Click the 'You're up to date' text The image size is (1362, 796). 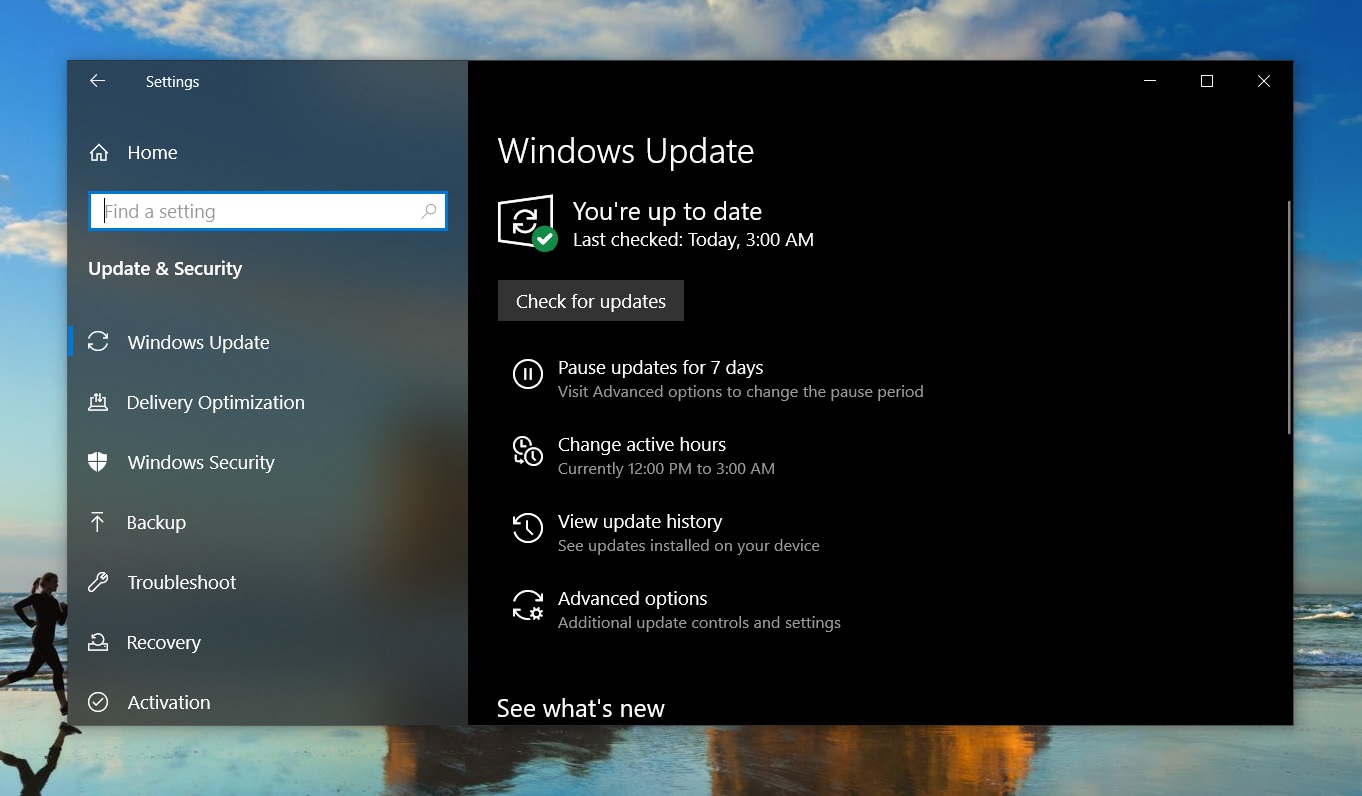pyautogui.click(x=667, y=211)
